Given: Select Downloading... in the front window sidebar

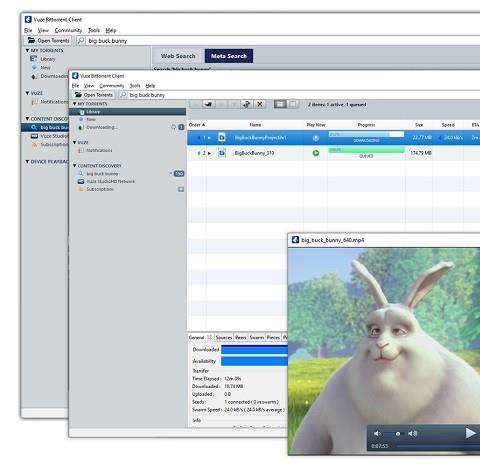Looking at the screenshot, I should [102, 127].
